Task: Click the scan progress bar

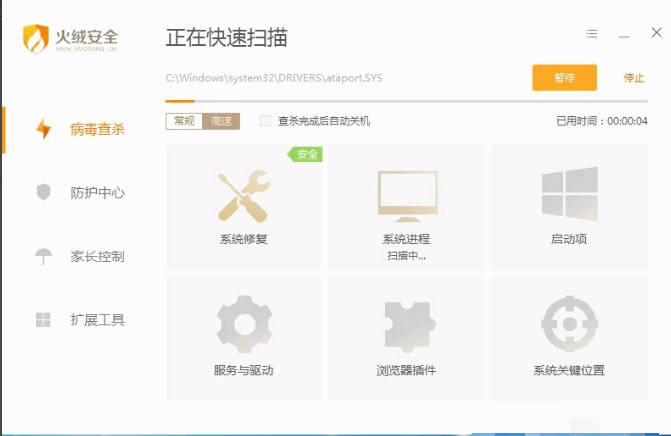Action: (407, 101)
